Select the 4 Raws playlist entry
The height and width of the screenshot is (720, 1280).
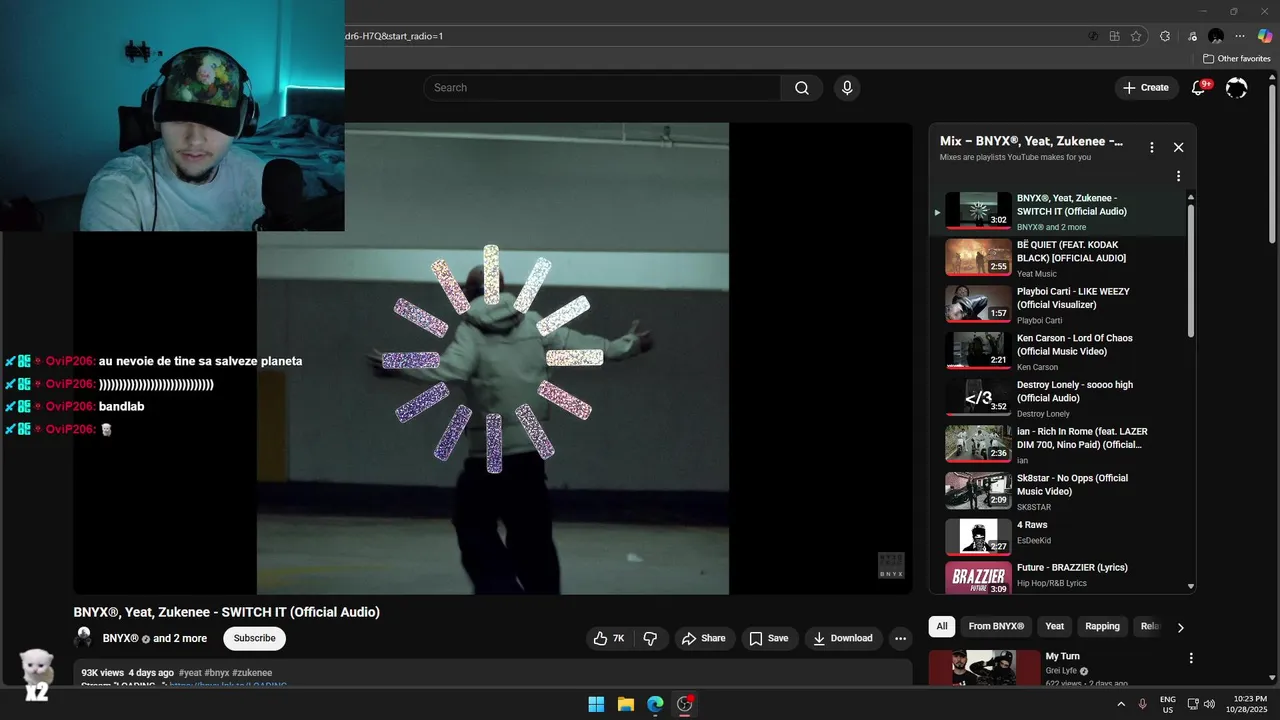pyautogui.click(x=1060, y=537)
